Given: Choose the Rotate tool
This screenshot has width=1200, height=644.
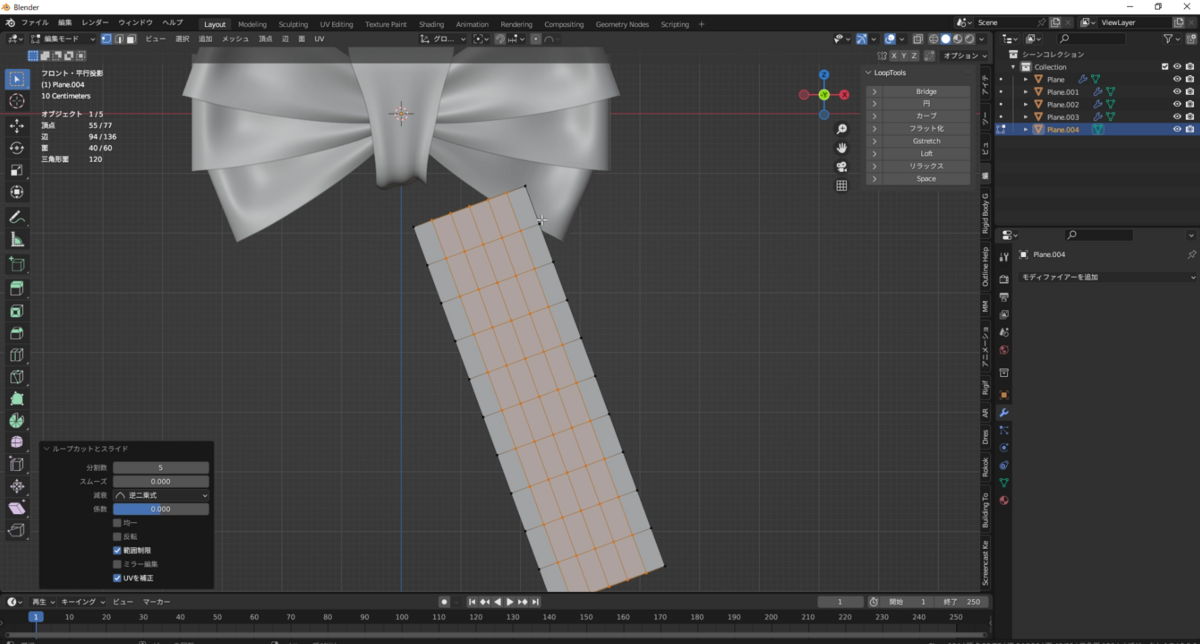Looking at the screenshot, I should tap(17, 148).
